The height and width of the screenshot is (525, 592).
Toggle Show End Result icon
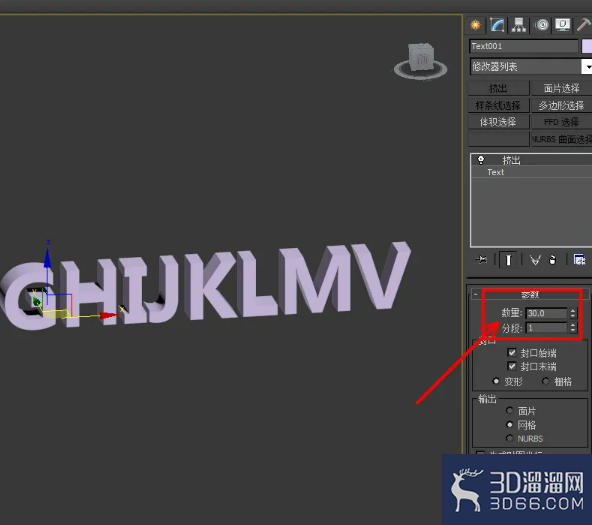pos(508,260)
